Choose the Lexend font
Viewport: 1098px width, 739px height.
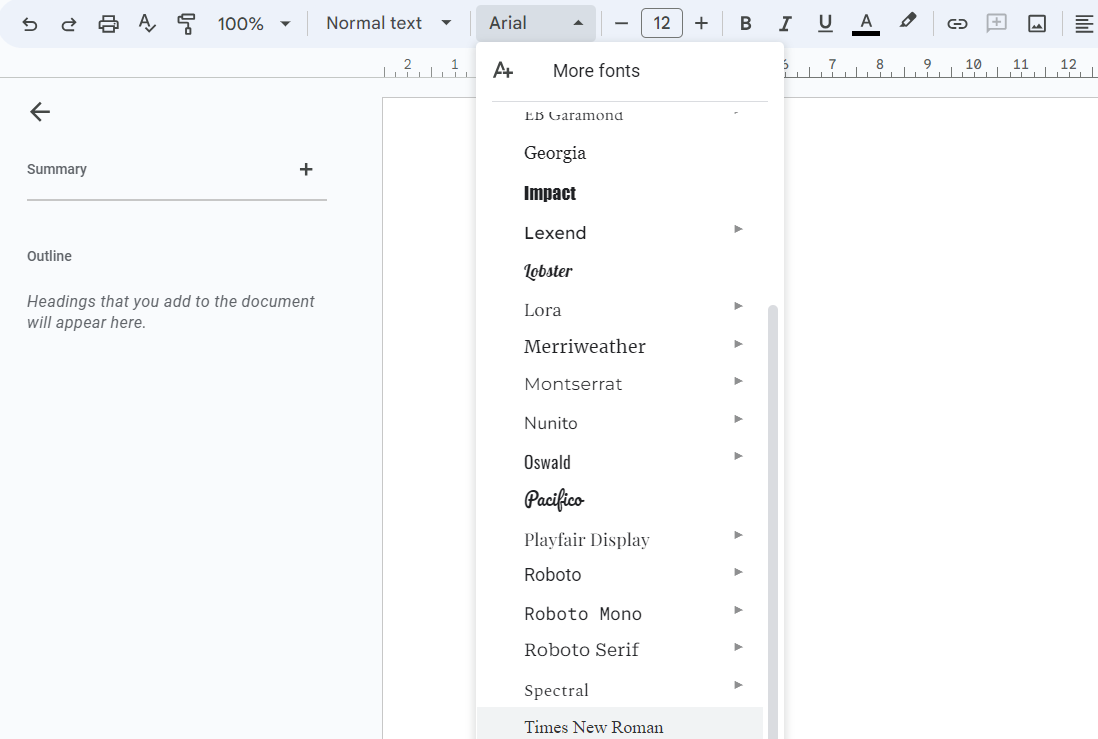[x=555, y=233]
